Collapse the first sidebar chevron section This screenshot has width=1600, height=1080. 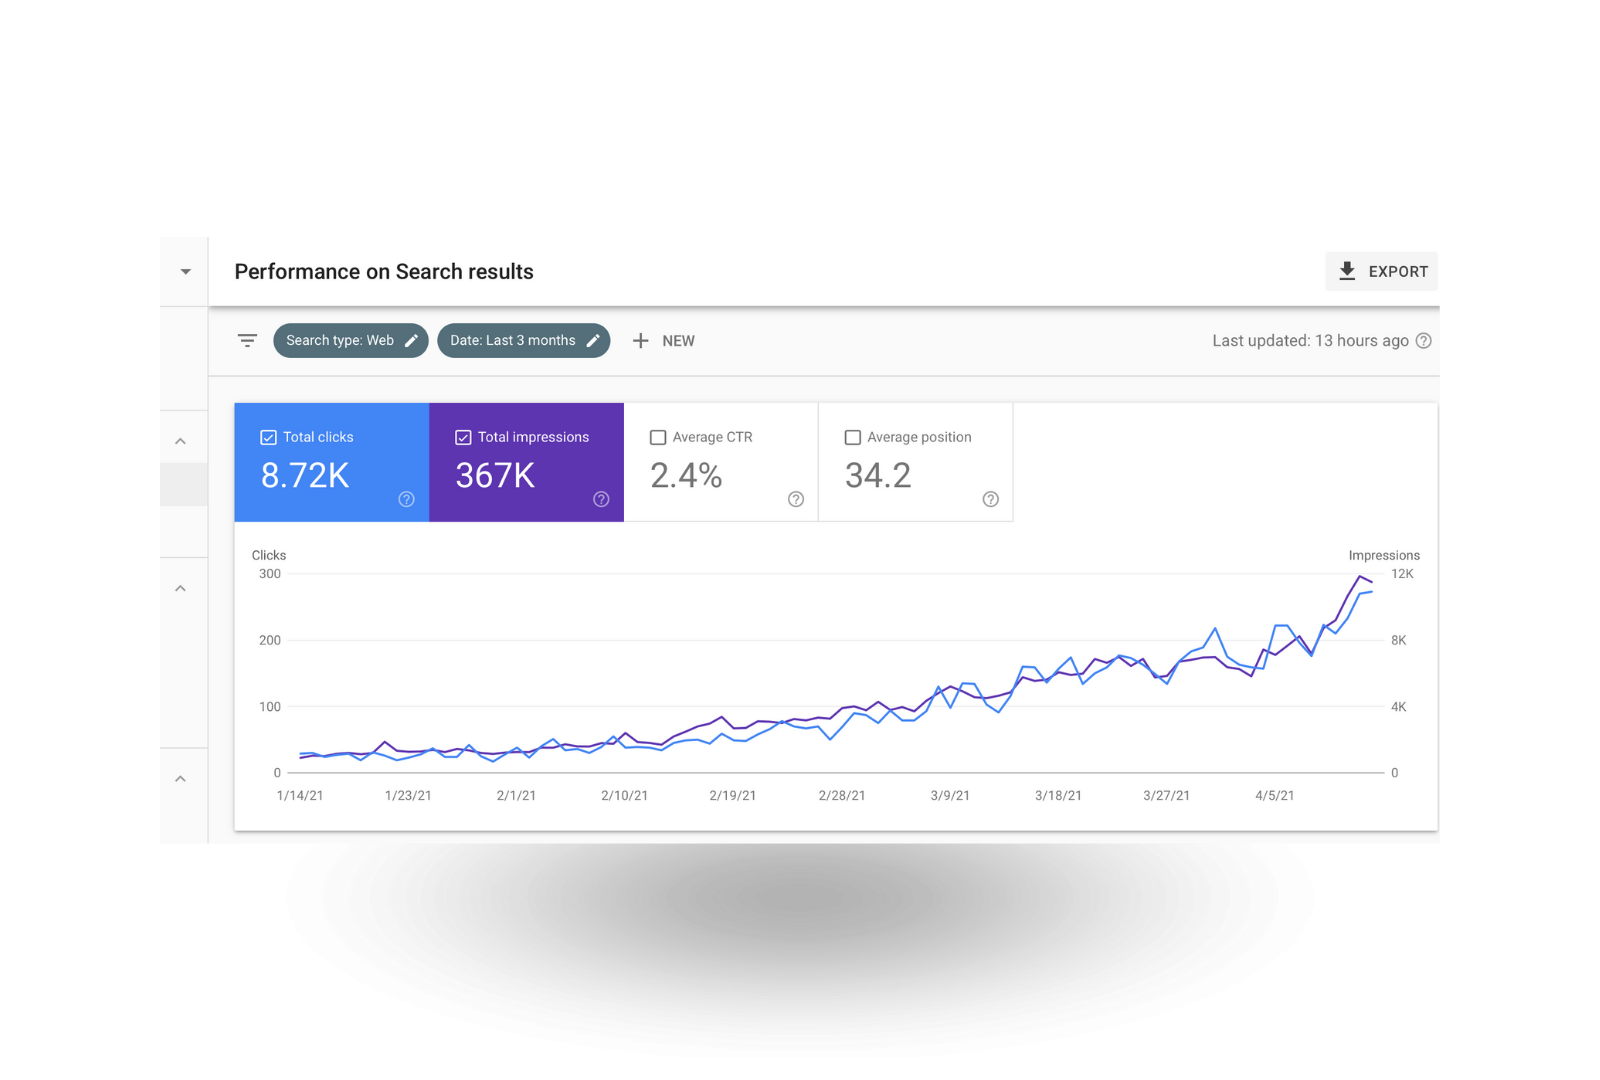click(180, 441)
